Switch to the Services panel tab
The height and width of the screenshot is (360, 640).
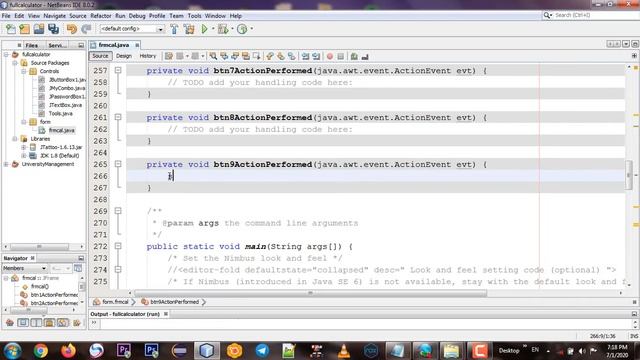57,45
